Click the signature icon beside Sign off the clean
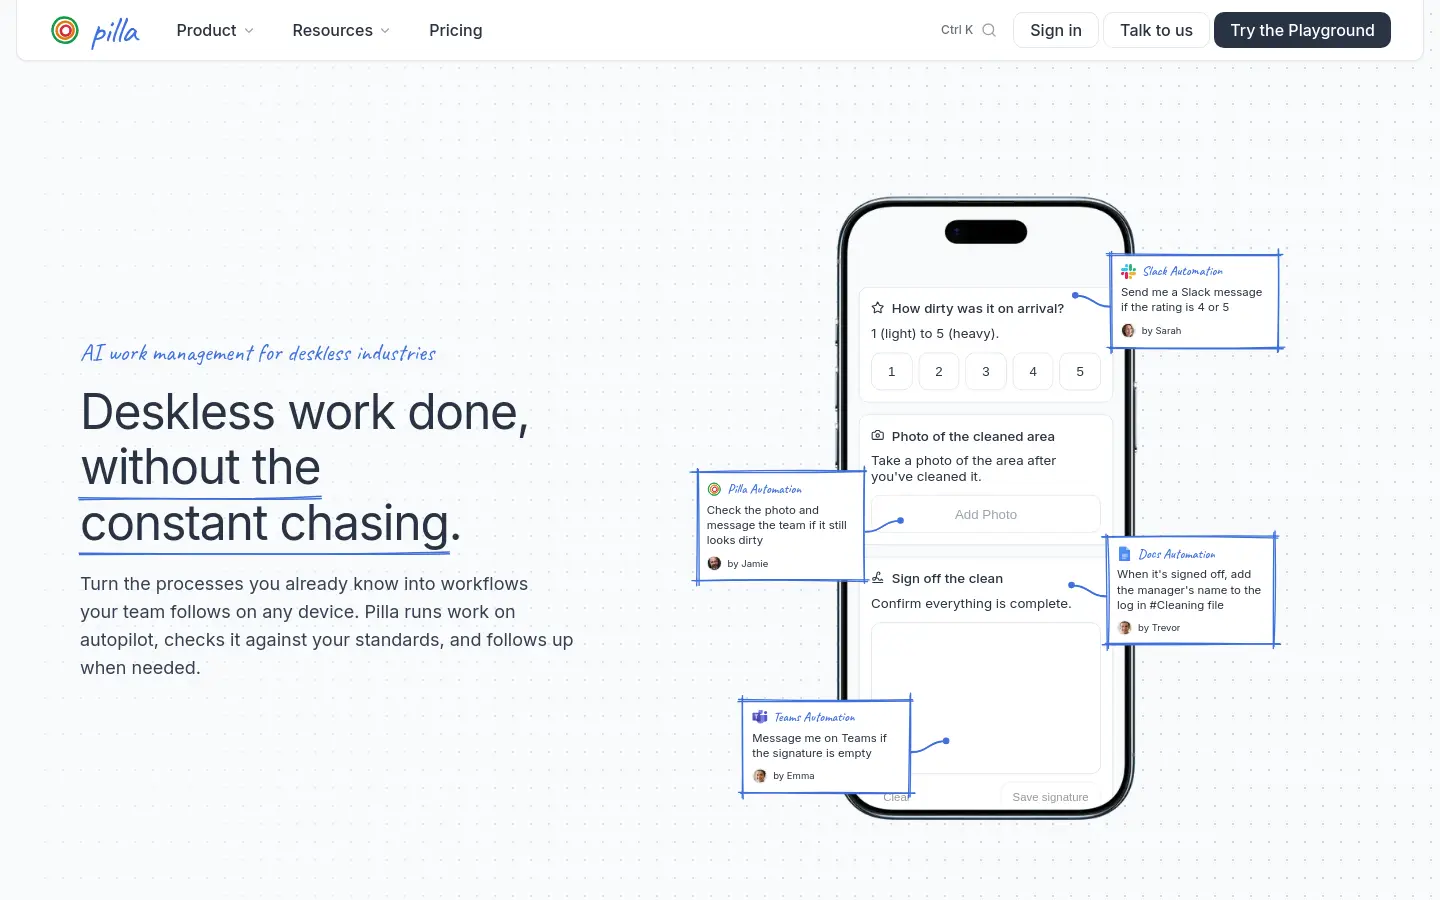The image size is (1440, 900). pyautogui.click(x=878, y=578)
